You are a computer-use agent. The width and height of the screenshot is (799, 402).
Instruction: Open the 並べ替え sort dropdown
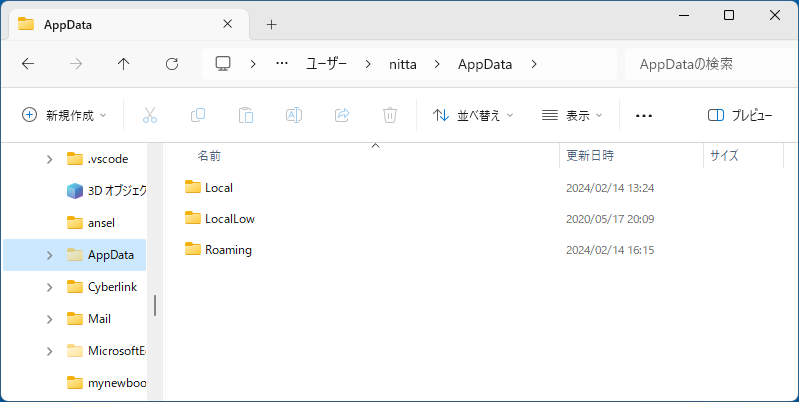[x=473, y=115]
